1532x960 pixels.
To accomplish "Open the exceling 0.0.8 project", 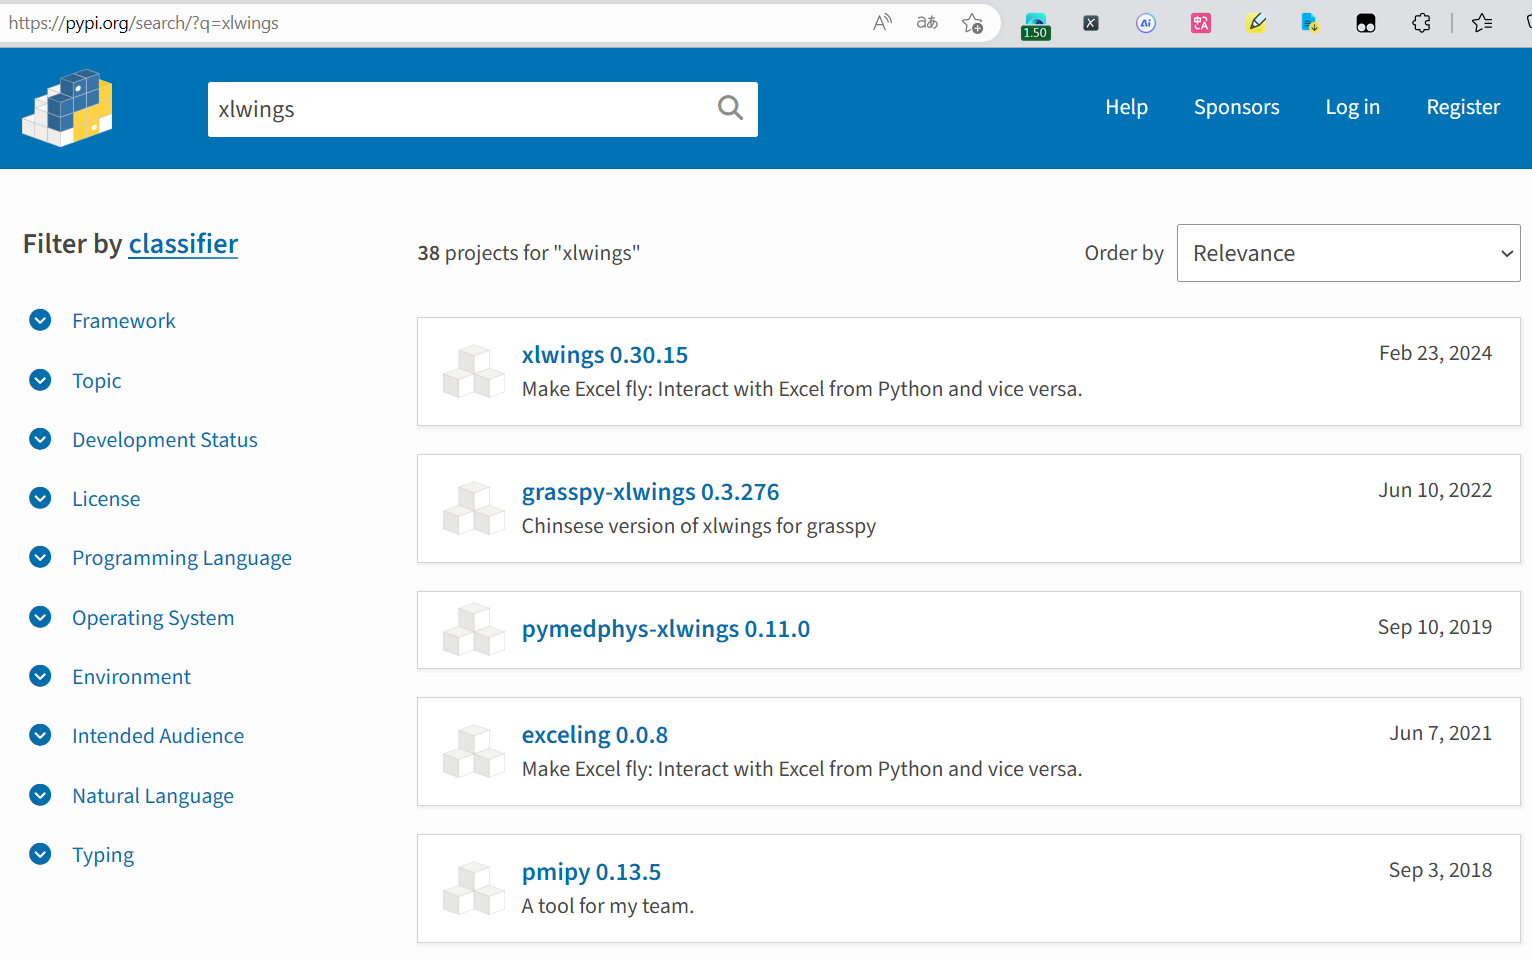I will pos(595,735).
